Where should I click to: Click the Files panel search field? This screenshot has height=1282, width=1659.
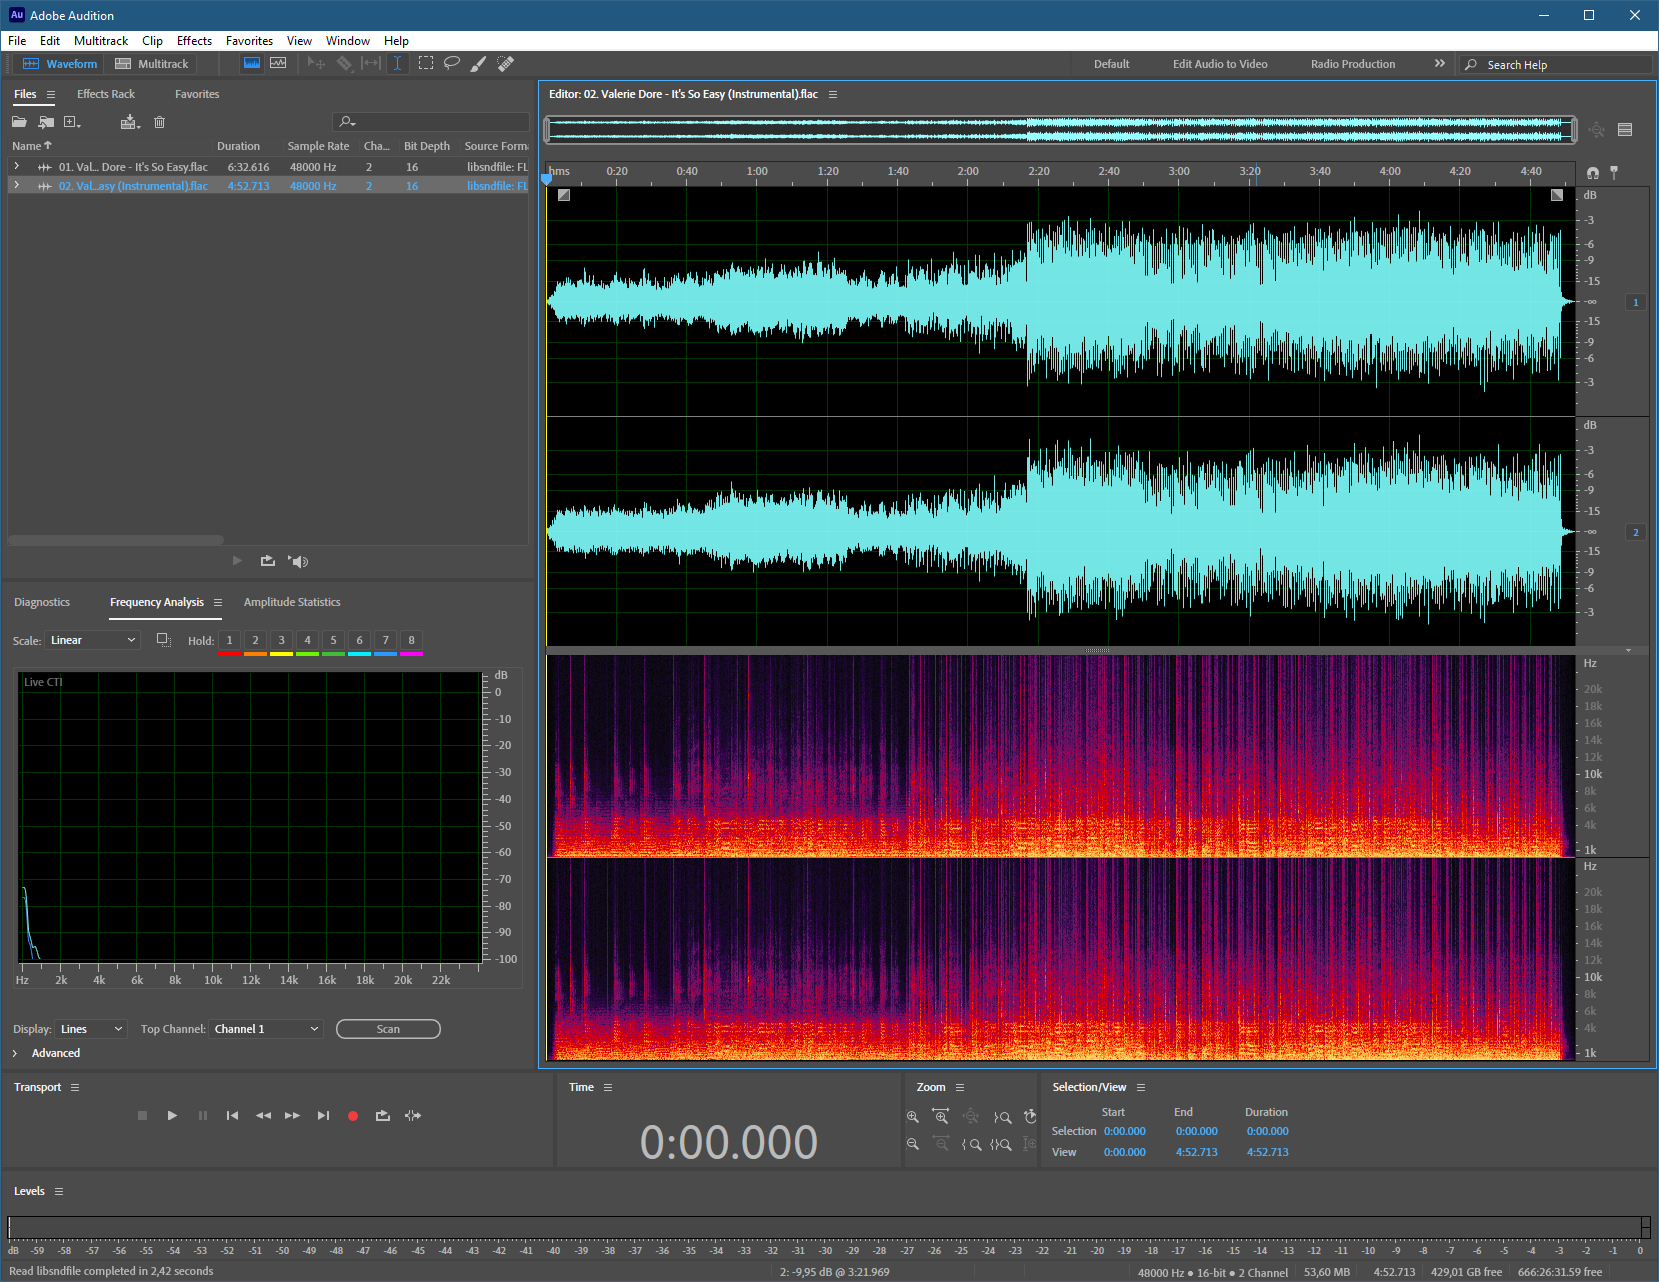(x=430, y=122)
